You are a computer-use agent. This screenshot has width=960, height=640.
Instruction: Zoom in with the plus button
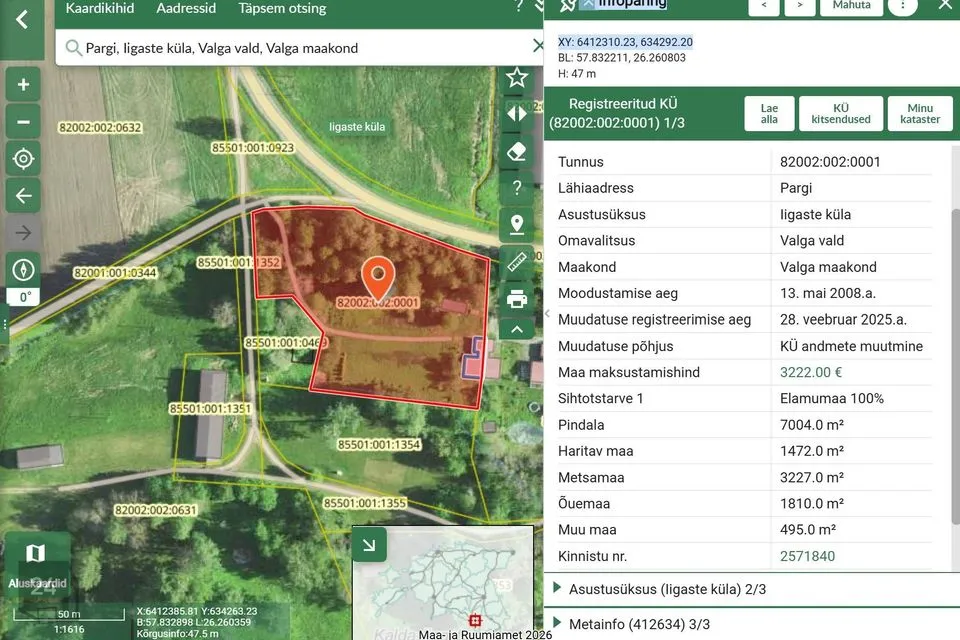23,85
